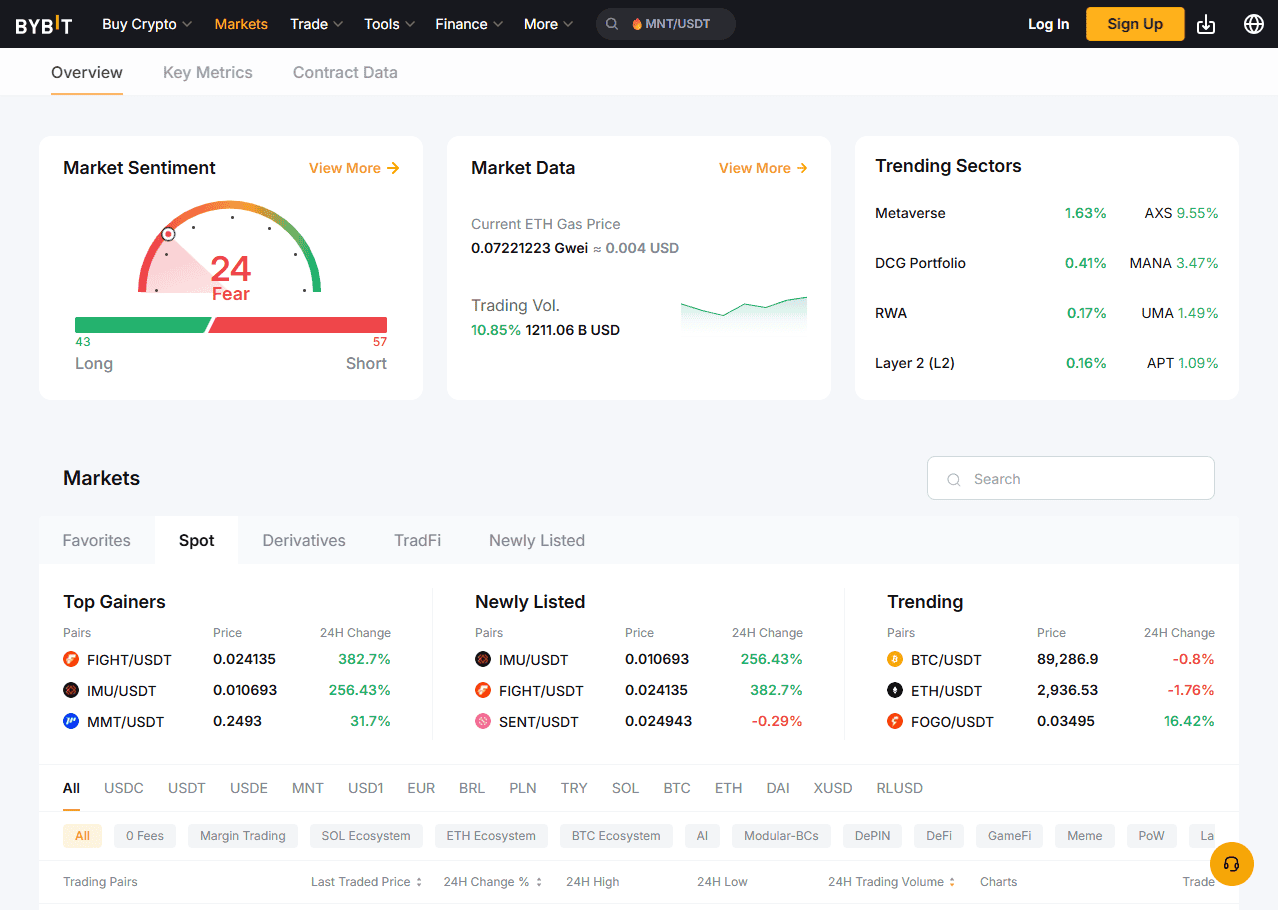Click the Bybit logo
This screenshot has height=910, width=1278.
(x=43, y=23)
